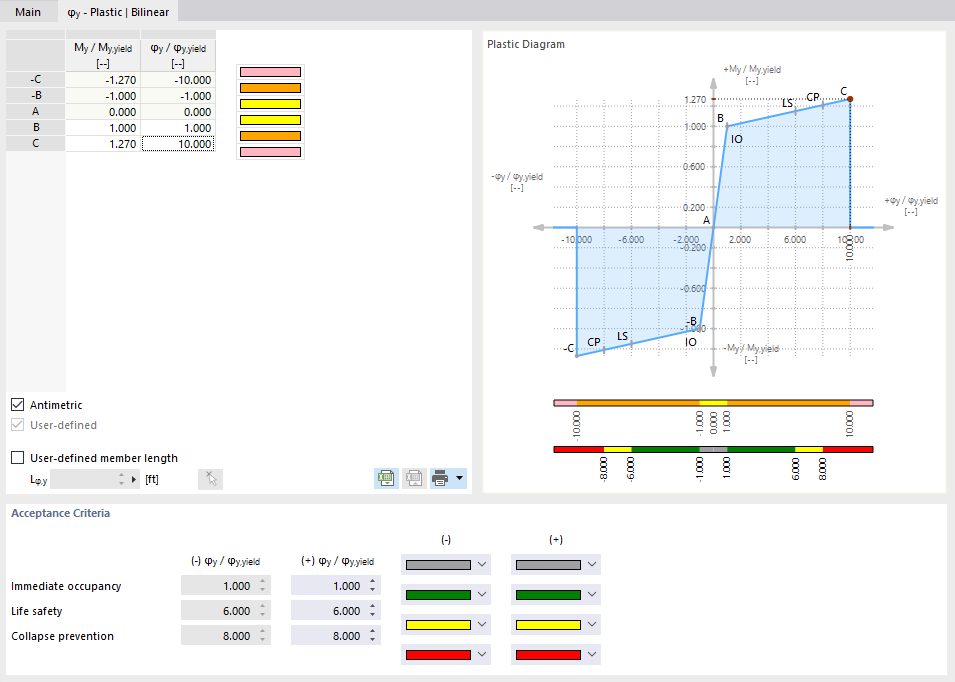Click the Print icon

(x=438, y=478)
